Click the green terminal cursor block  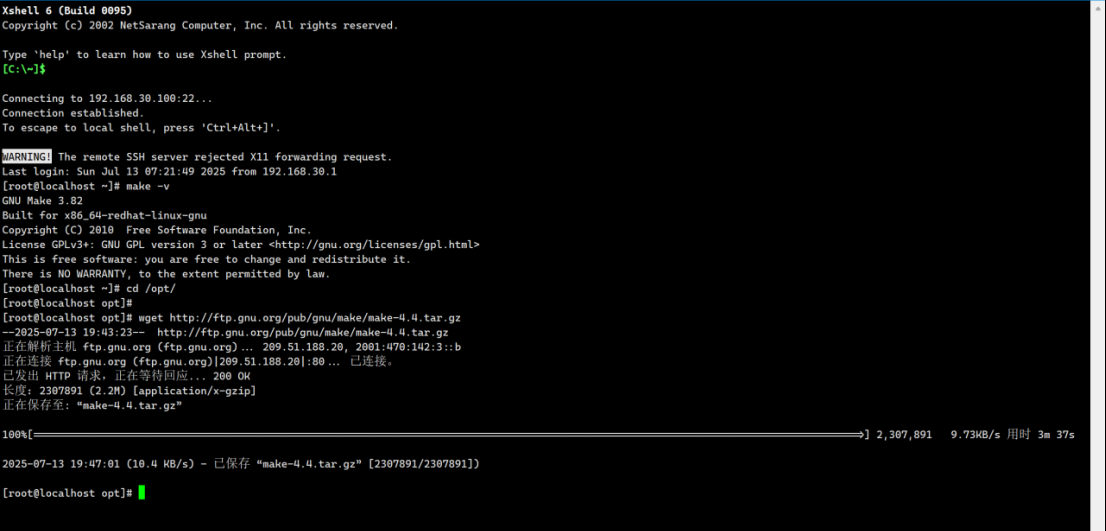(142, 492)
